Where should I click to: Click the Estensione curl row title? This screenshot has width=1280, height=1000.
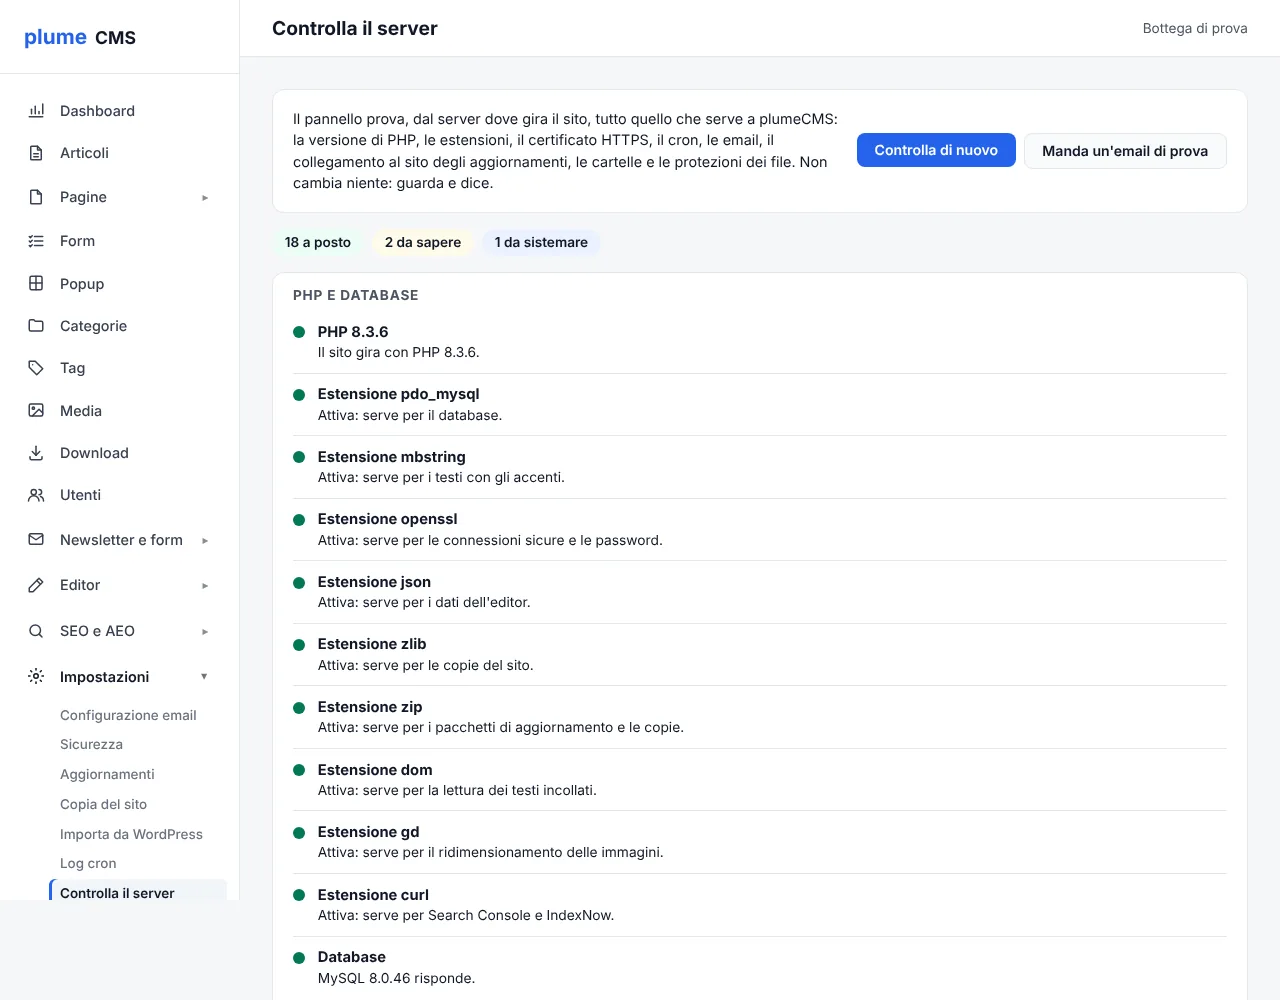point(373,895)
